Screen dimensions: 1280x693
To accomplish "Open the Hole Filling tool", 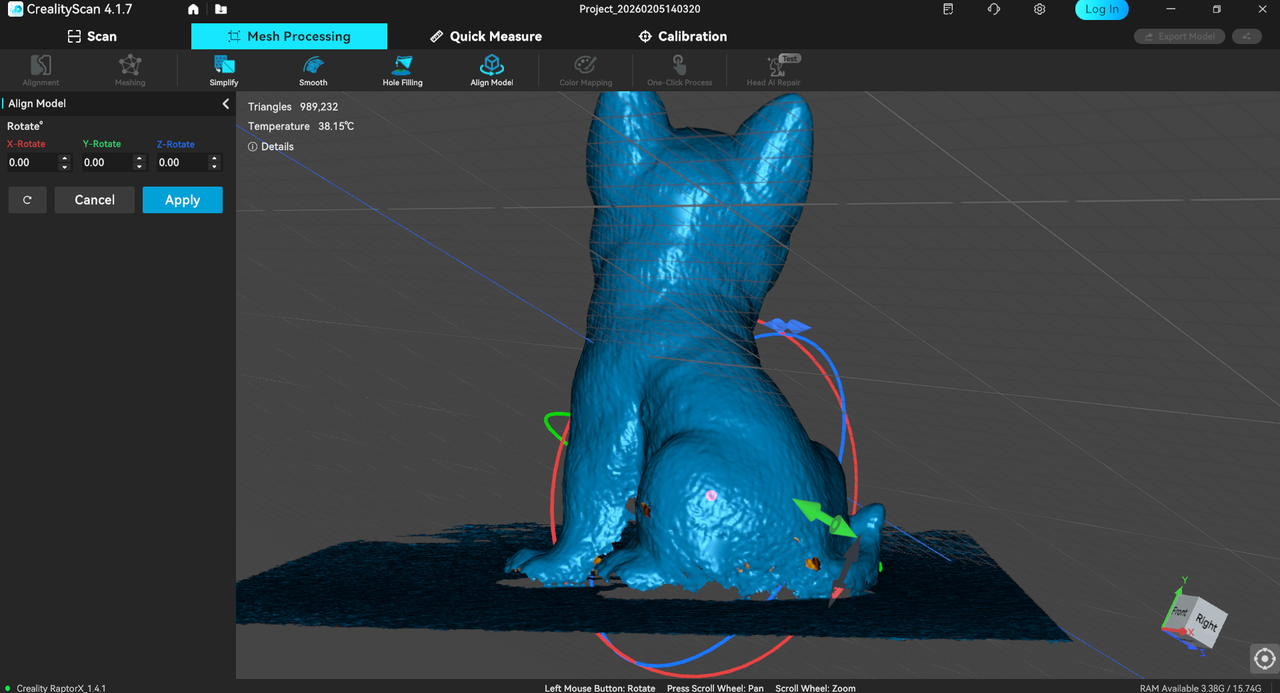I will 402,69.
